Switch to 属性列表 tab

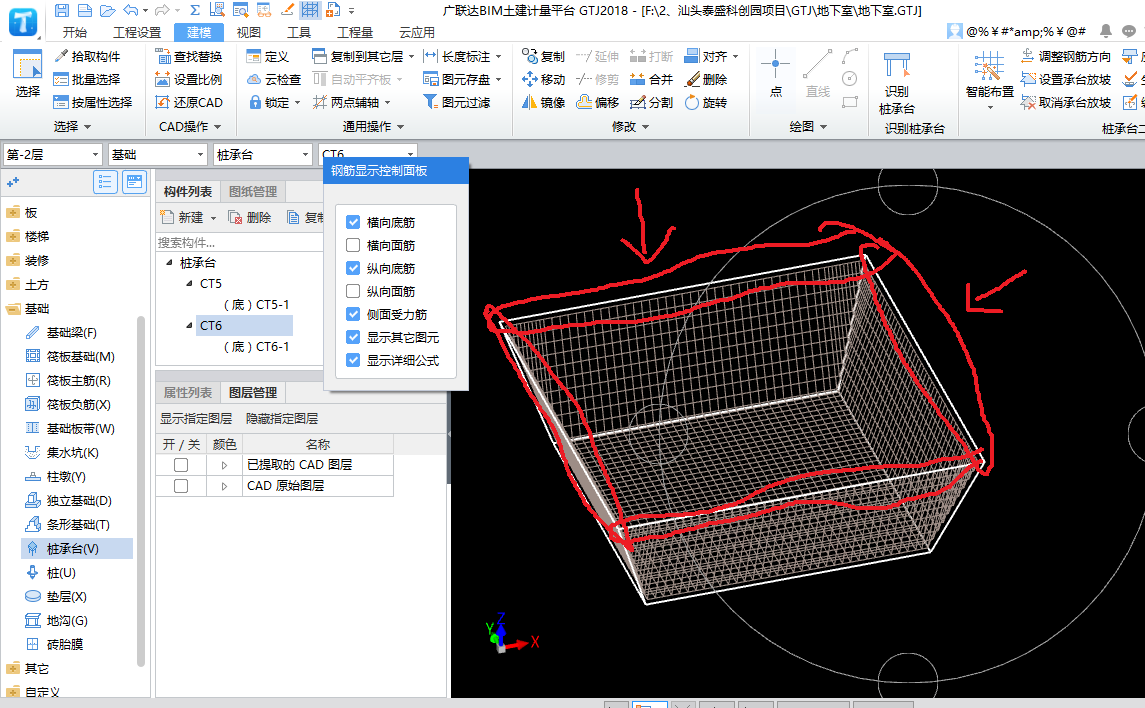tap(188, 392)
